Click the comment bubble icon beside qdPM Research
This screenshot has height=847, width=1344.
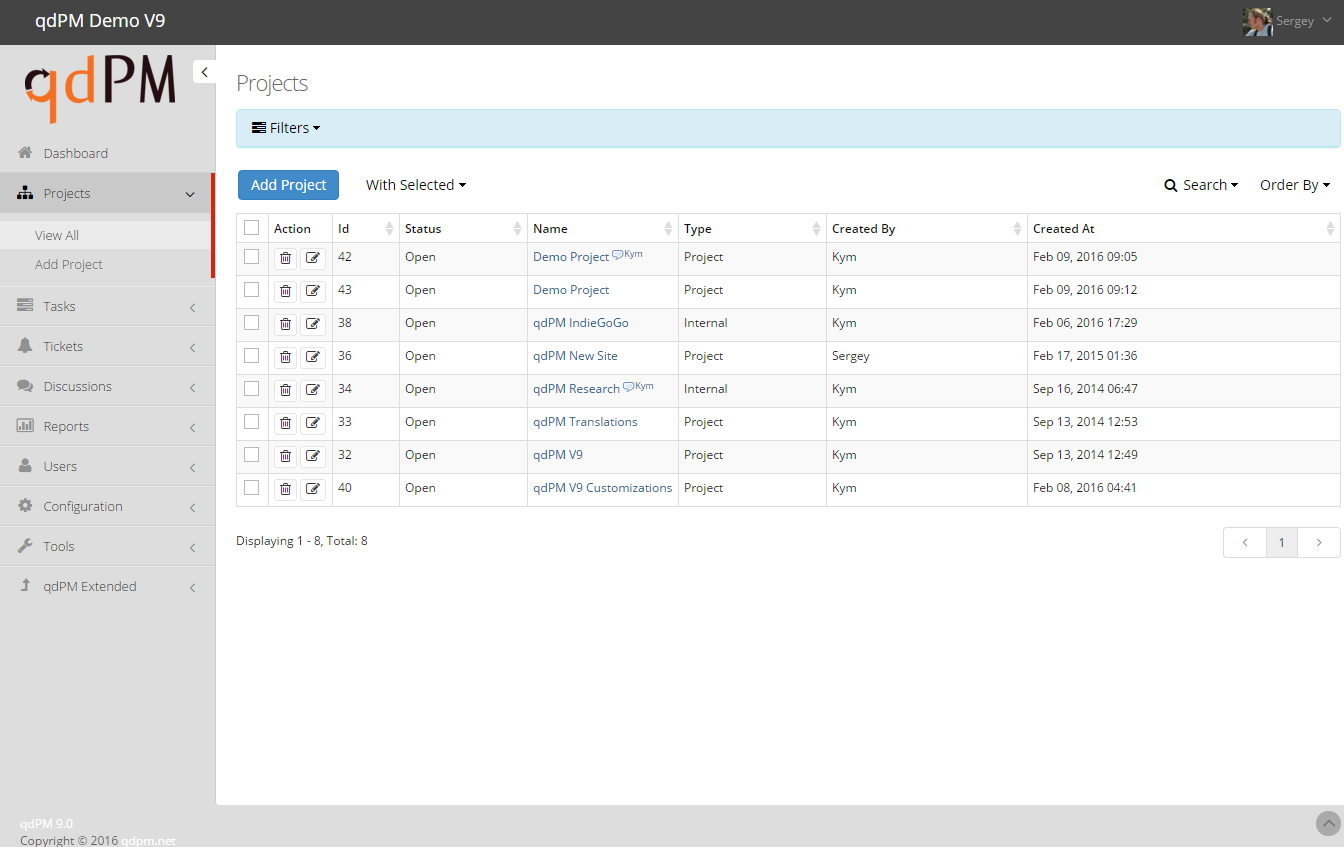point(628,387)
